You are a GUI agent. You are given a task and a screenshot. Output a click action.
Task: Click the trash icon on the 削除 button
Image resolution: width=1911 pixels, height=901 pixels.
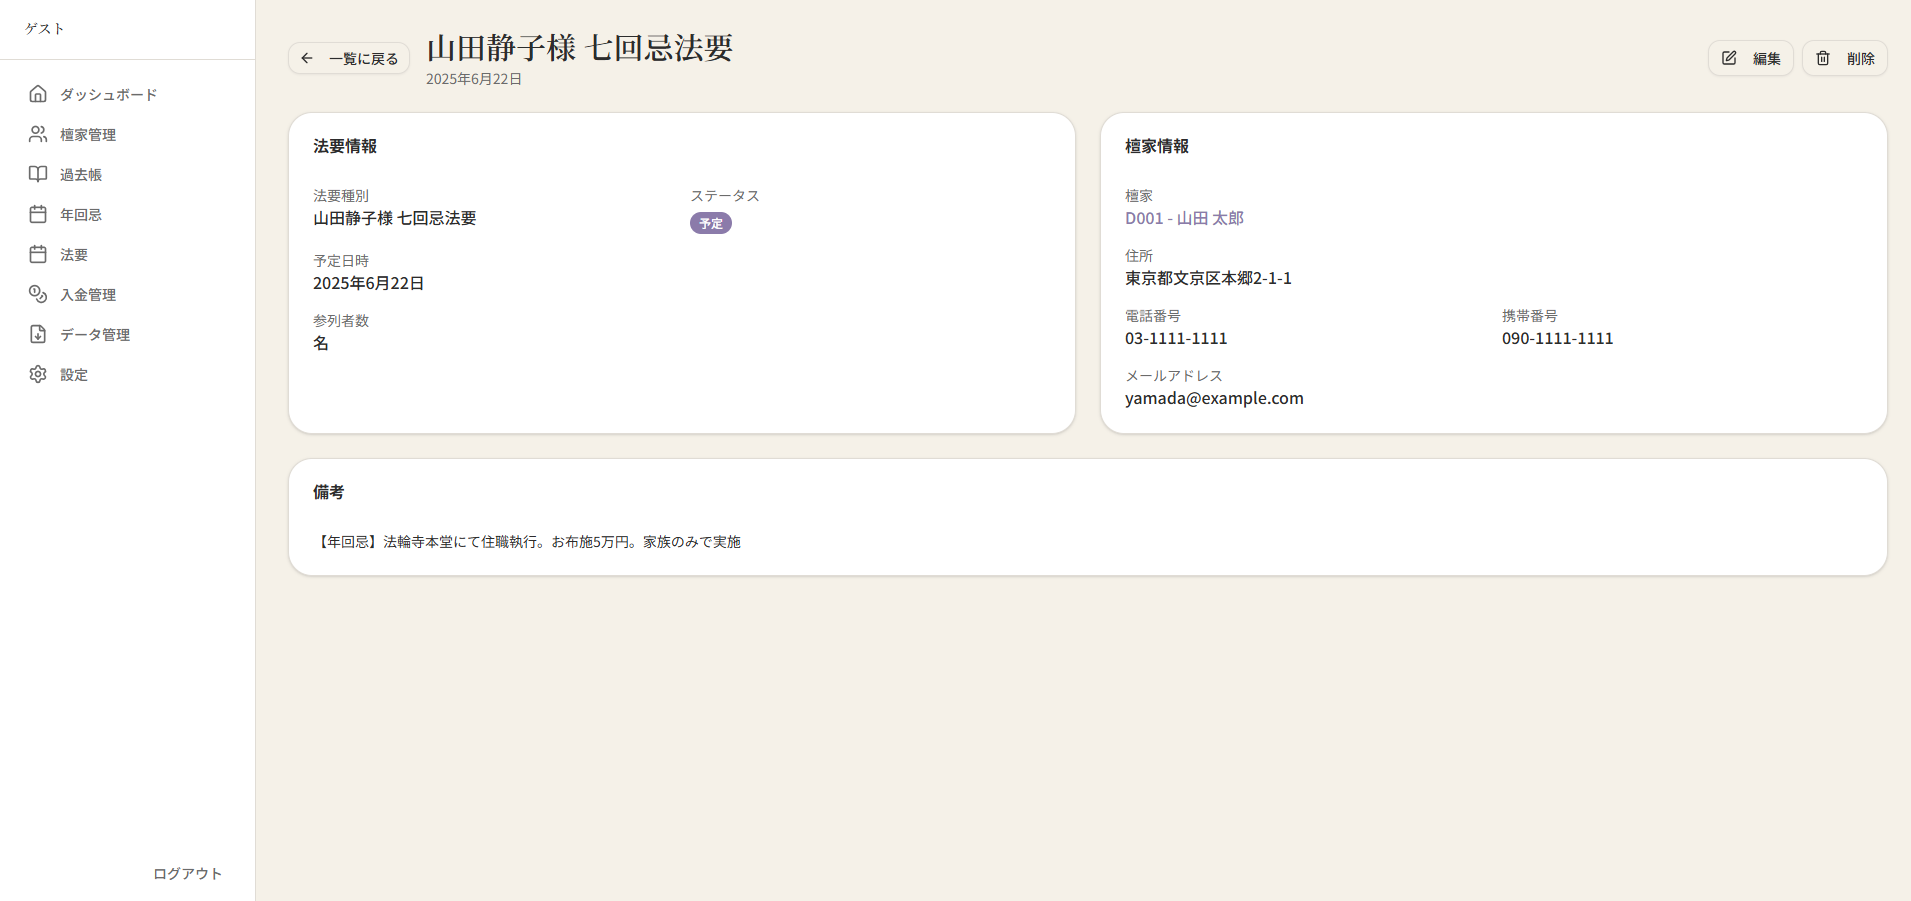1822,58
